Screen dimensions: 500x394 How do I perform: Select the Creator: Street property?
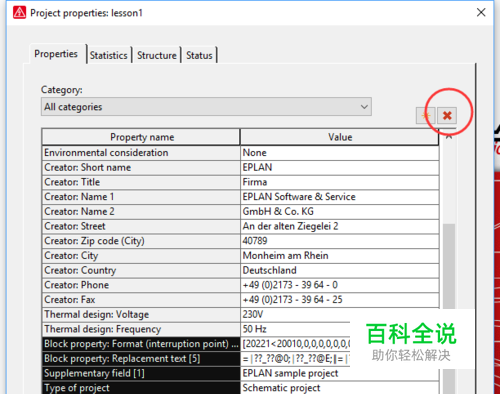141,226
